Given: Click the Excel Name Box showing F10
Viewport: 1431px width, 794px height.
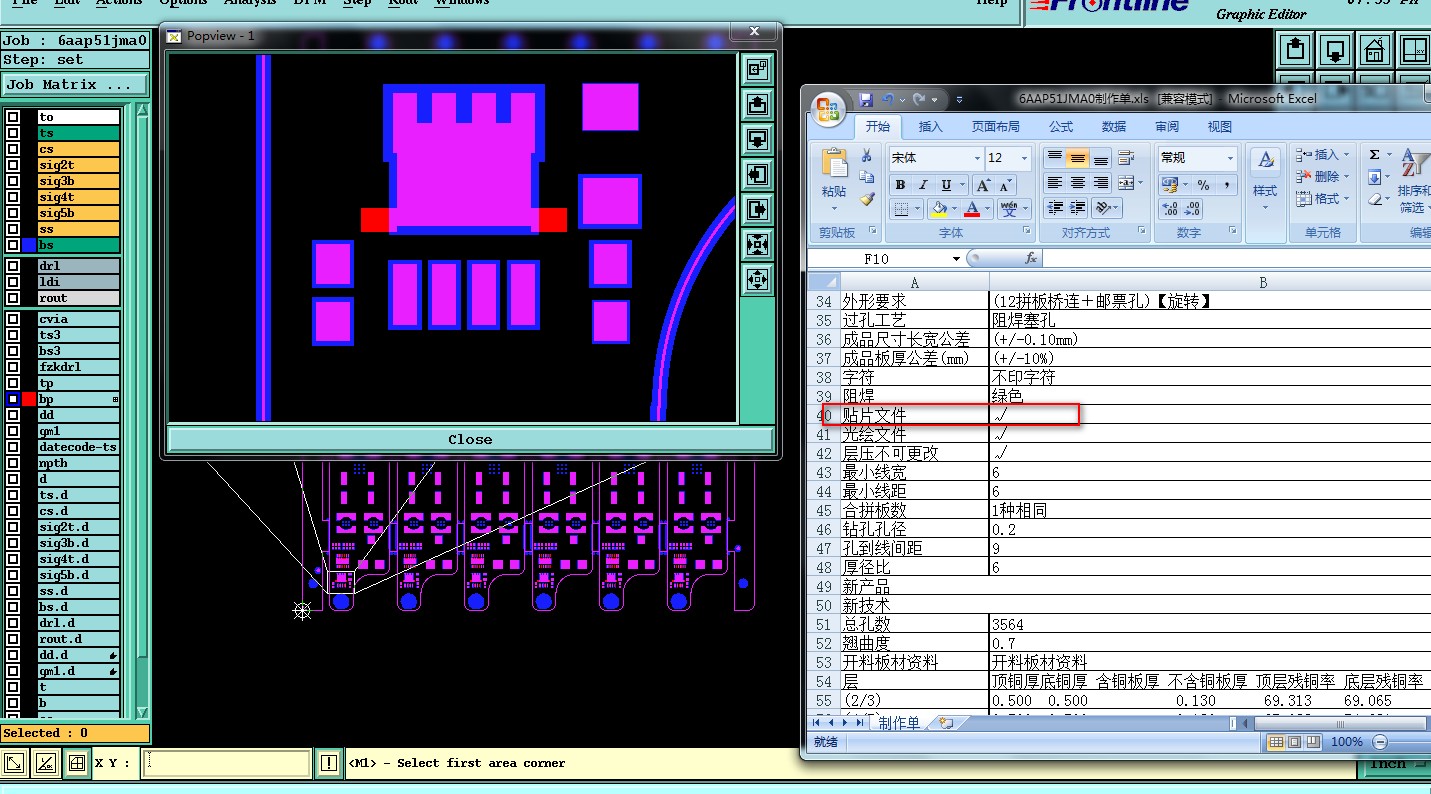Looking at the screenshot, I should (877, 258).
